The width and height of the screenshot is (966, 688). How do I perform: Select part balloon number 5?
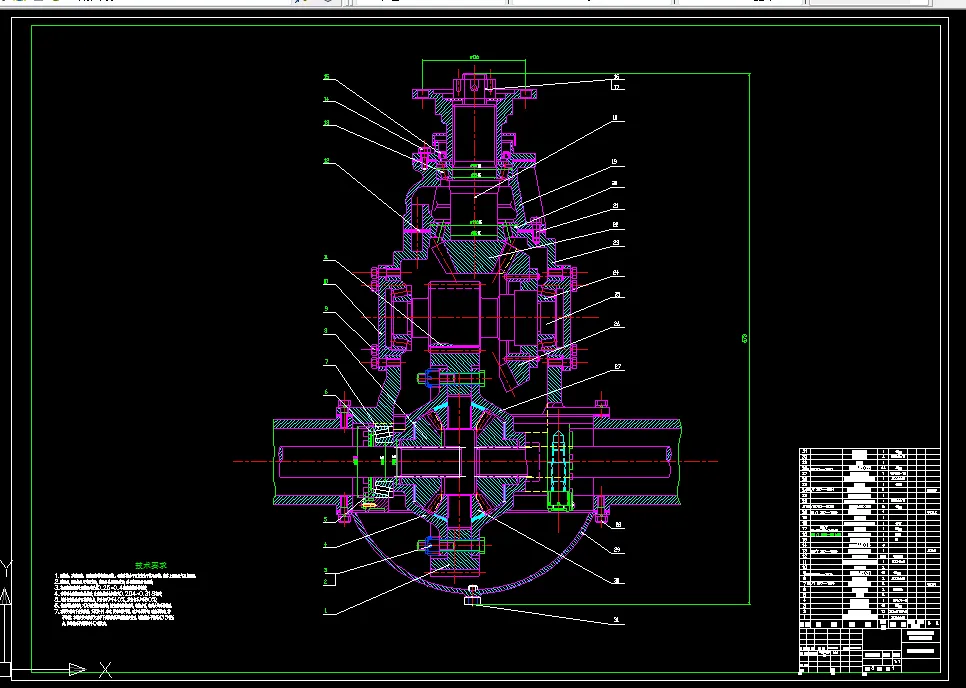(326, 520)
